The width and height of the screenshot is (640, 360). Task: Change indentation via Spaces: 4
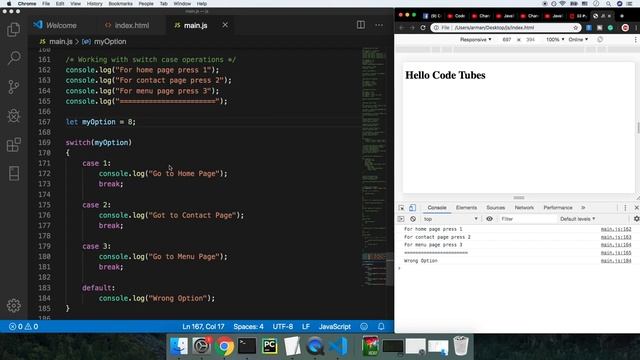(248, 327)
